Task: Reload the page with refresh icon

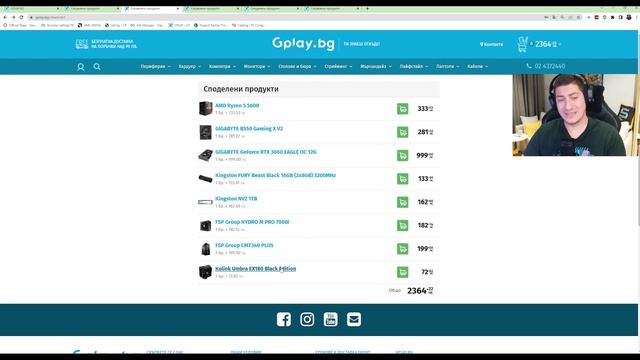Action: click(21, 17)
